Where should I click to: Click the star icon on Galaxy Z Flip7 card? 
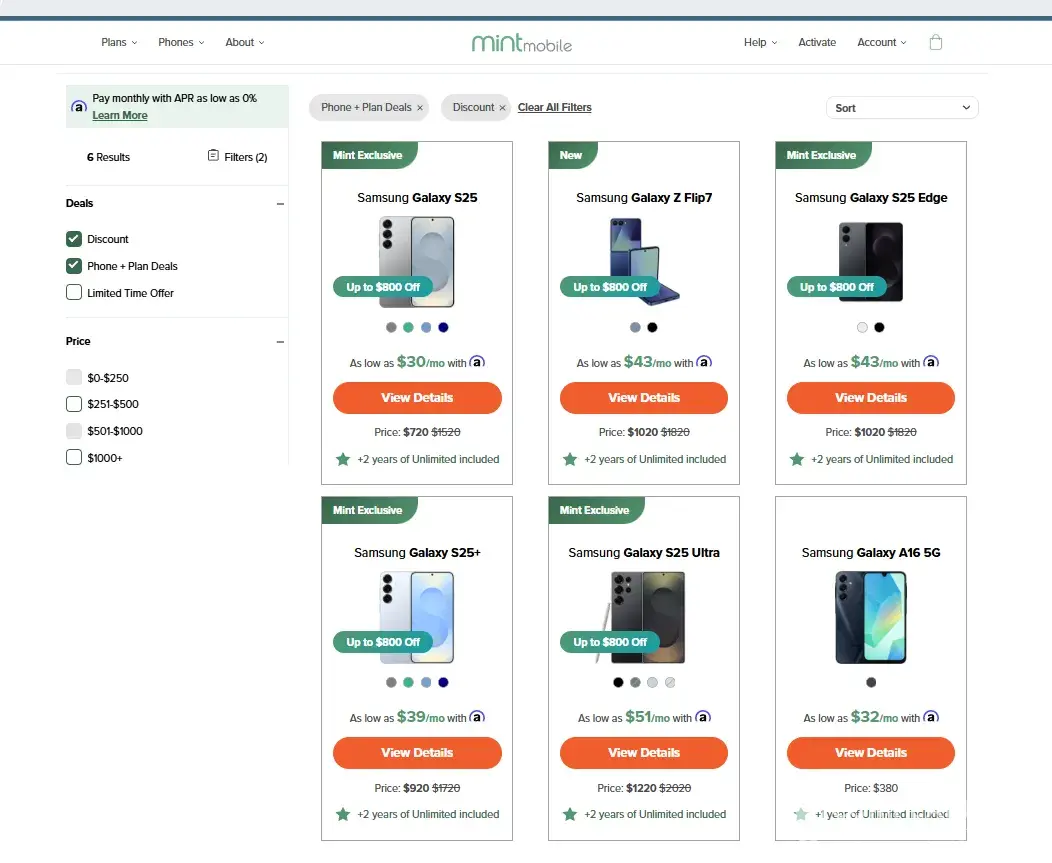[x=570, y=460]
